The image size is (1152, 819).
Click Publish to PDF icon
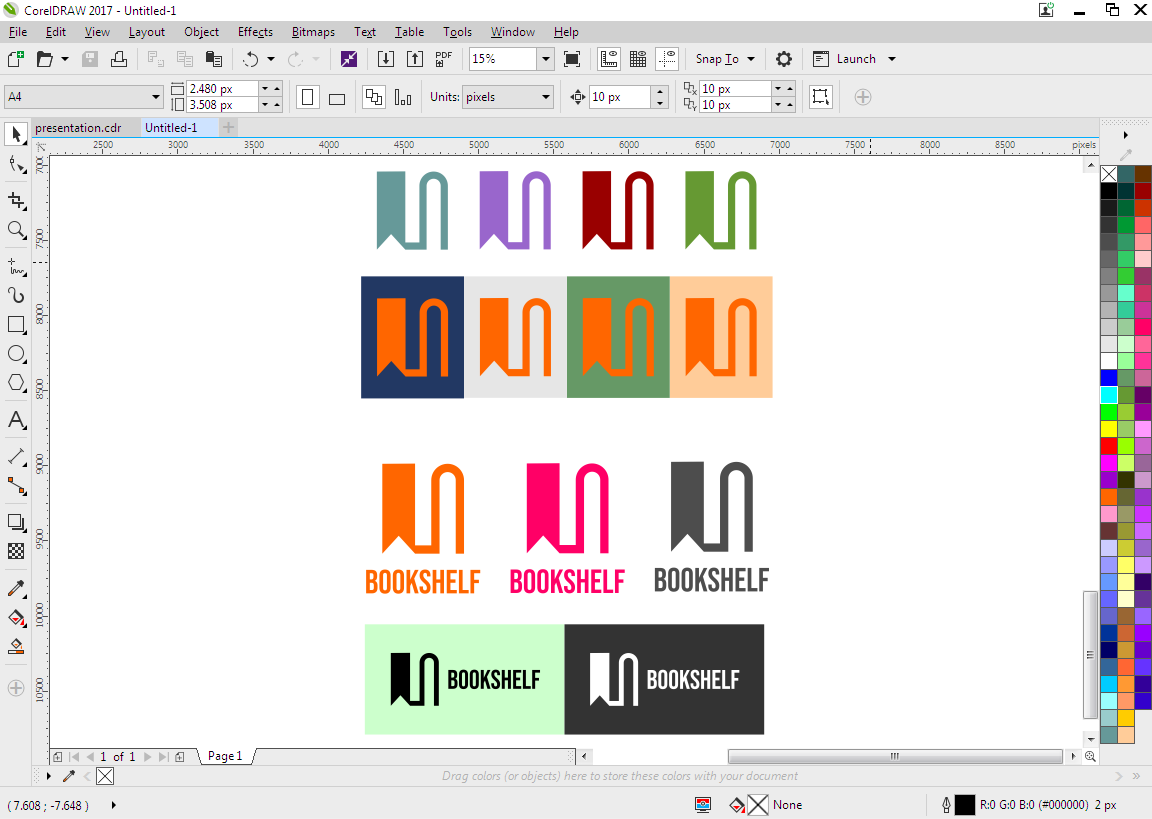(444, 59)
